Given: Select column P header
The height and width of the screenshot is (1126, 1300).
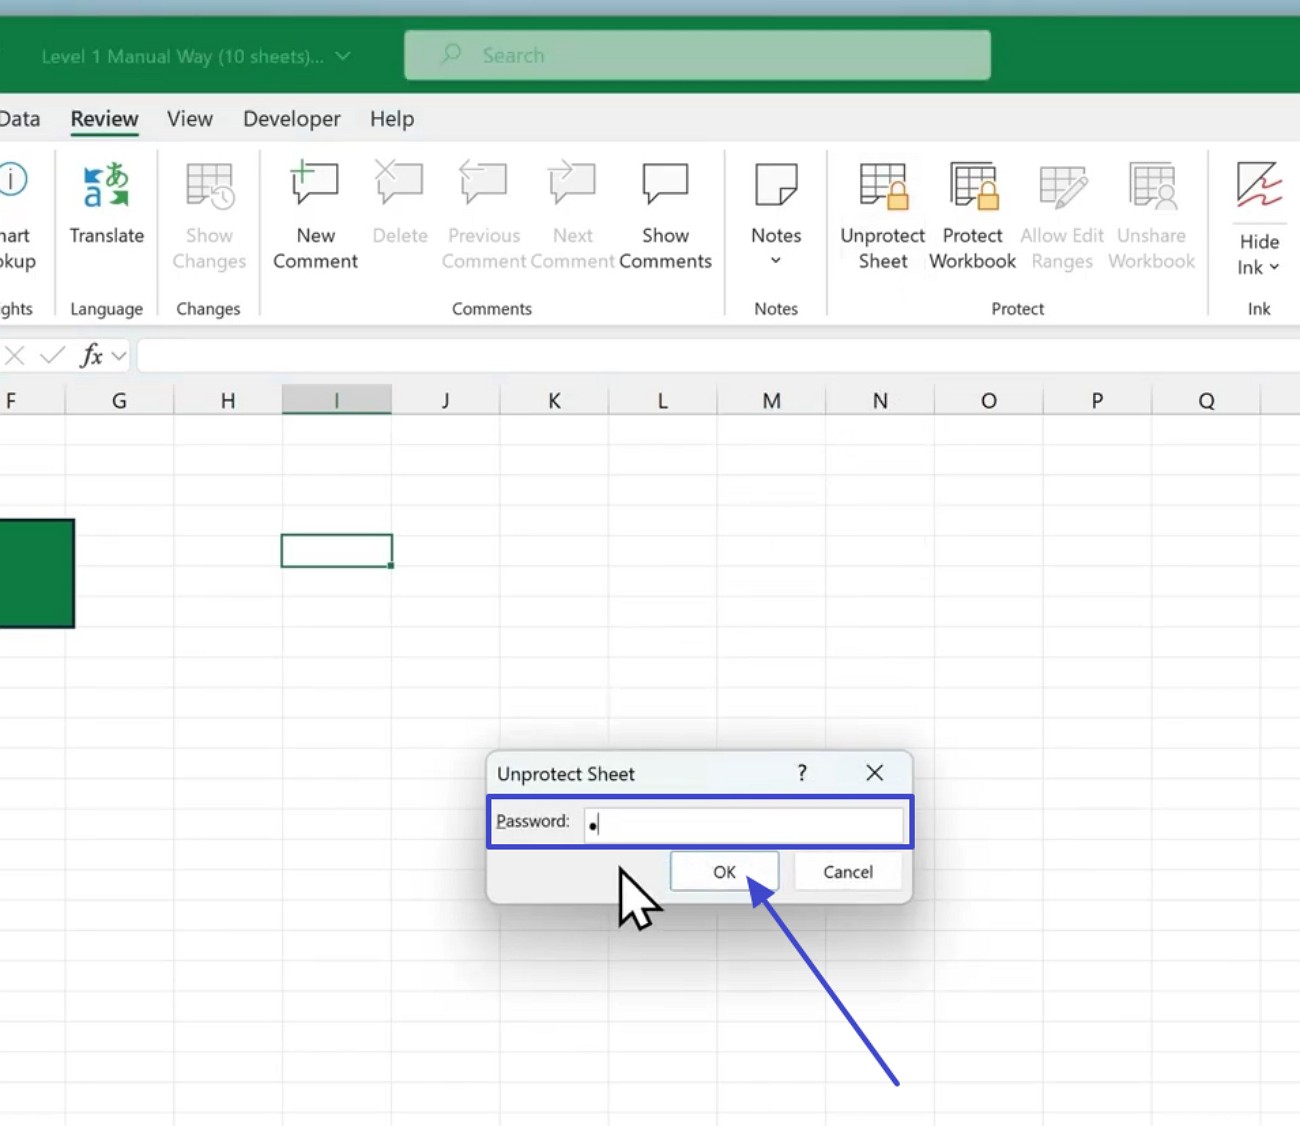Looking at the screenshot, I should (x=1097, y=401).
